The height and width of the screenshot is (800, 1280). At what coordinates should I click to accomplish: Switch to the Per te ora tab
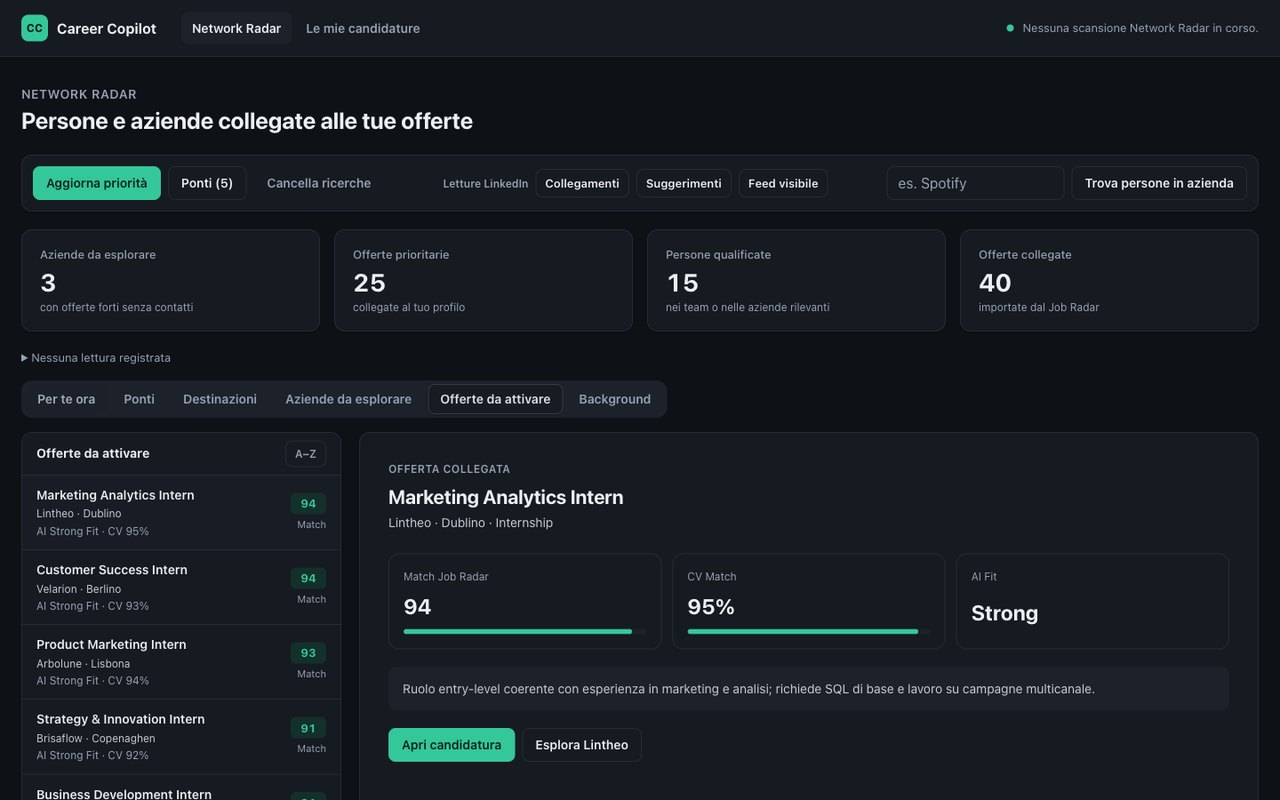click(x=66, y=399)
